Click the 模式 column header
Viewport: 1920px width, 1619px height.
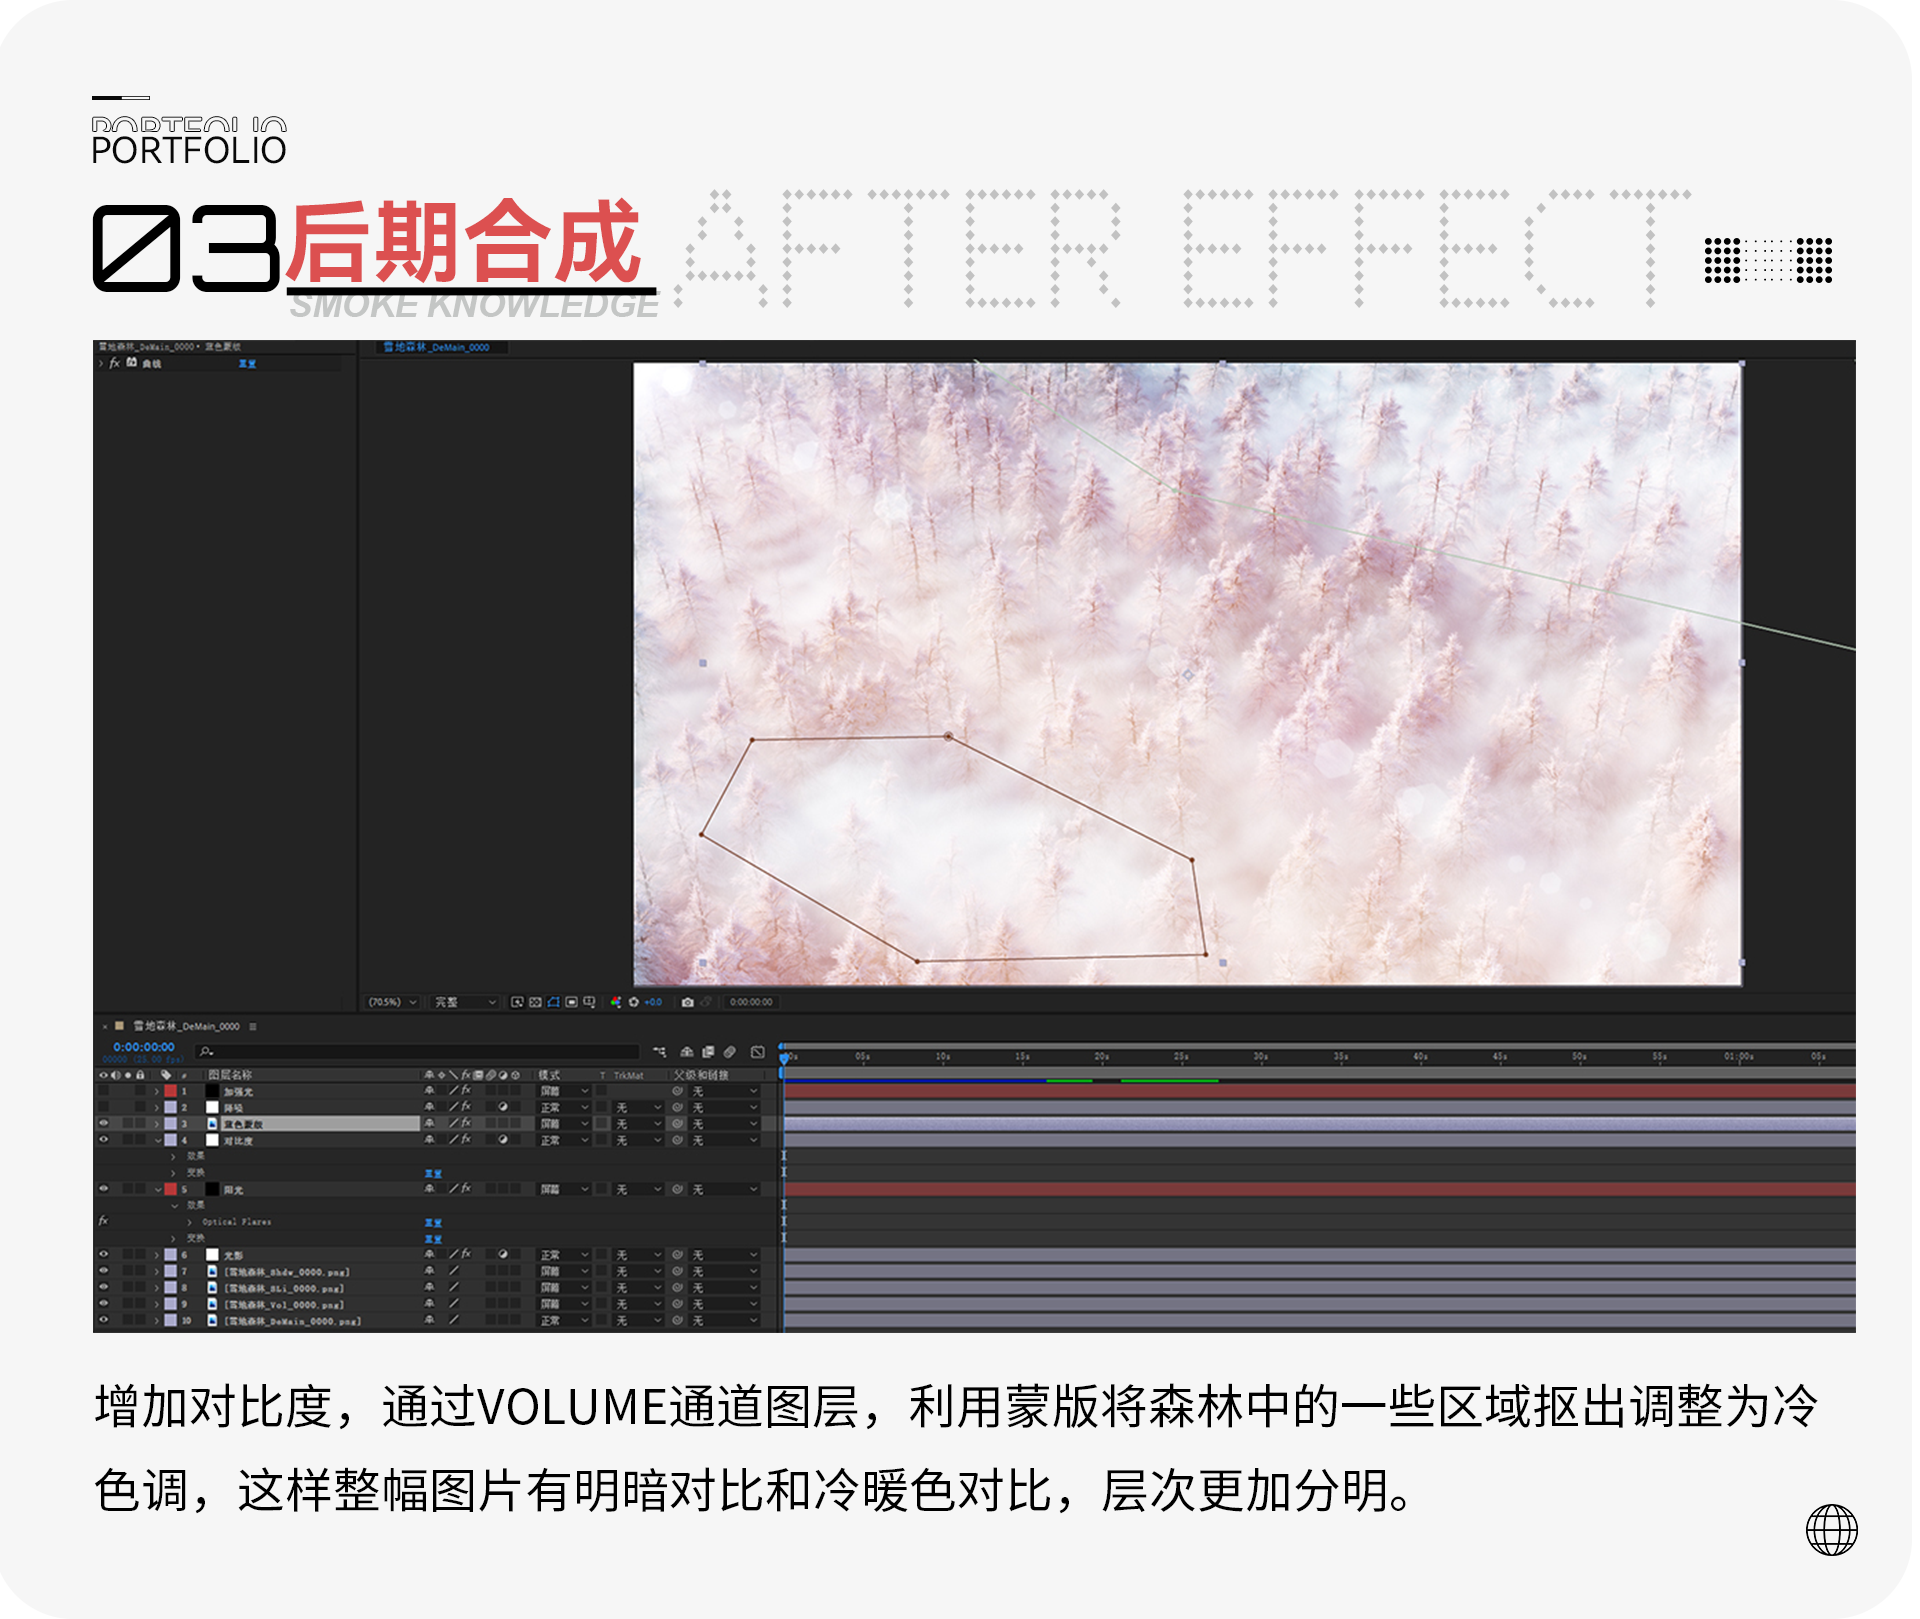(x=550, y=1075)
